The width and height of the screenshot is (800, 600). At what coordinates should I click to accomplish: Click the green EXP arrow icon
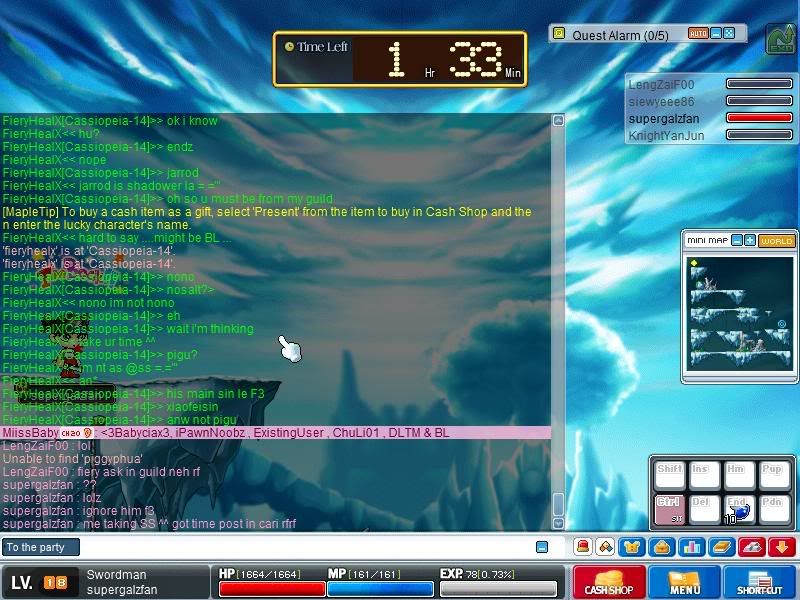click(780, 38)
